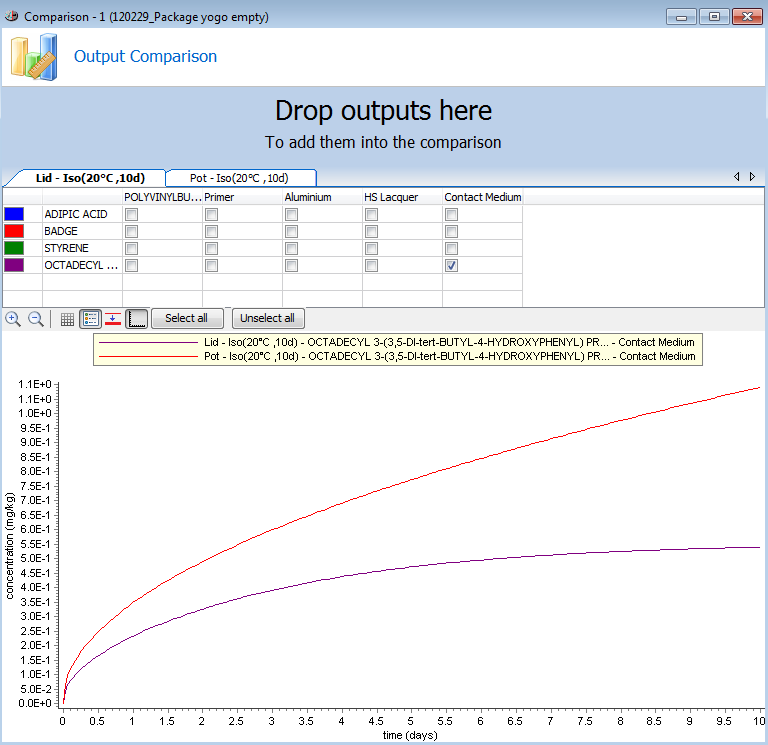Viewport: 768px width, 745px height.
Task: Click the zoom in magnifier icon
Action: point(13,319)
